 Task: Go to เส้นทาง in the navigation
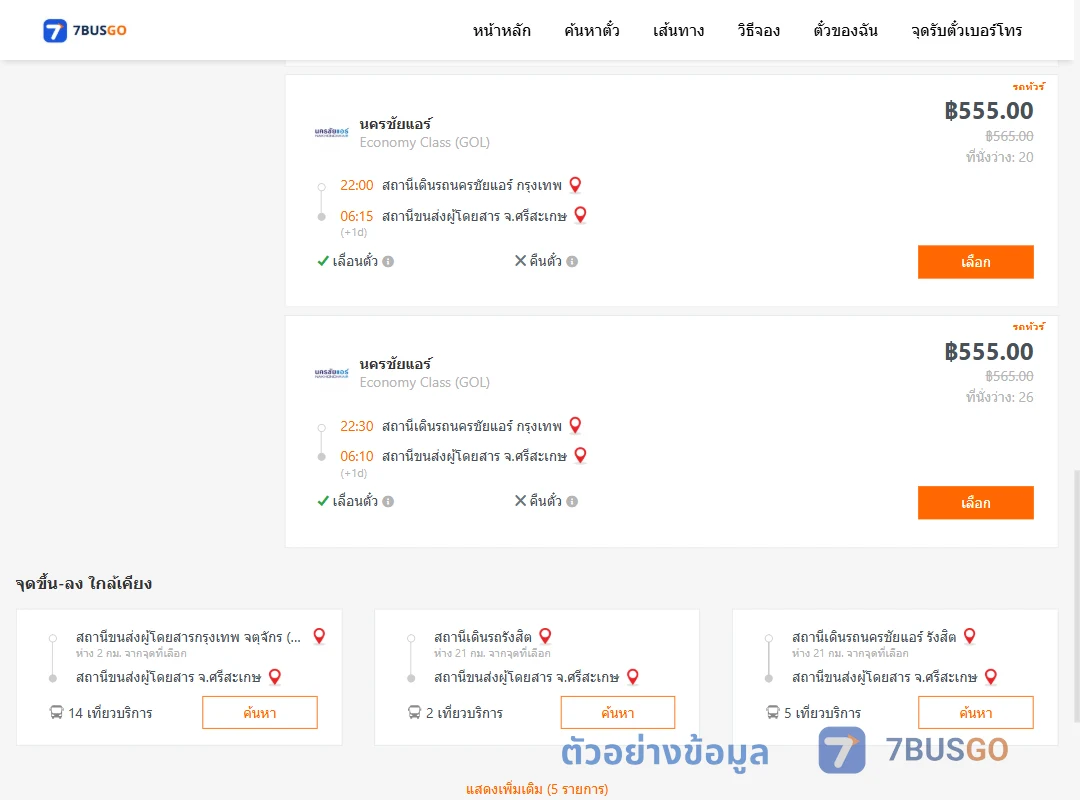coord(678,30)
